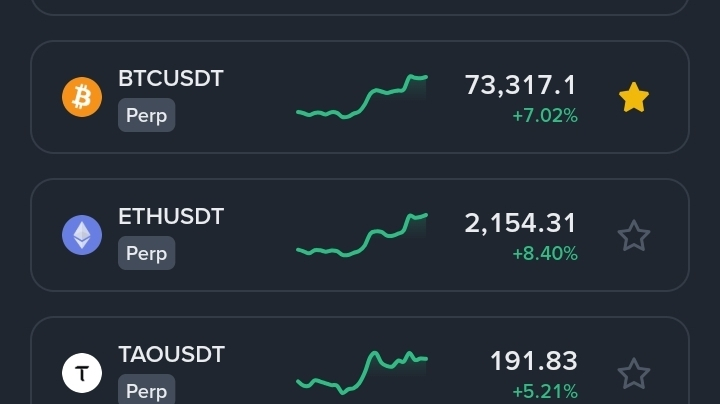View the ETHUSDT sparkline chart

(361, 236)
